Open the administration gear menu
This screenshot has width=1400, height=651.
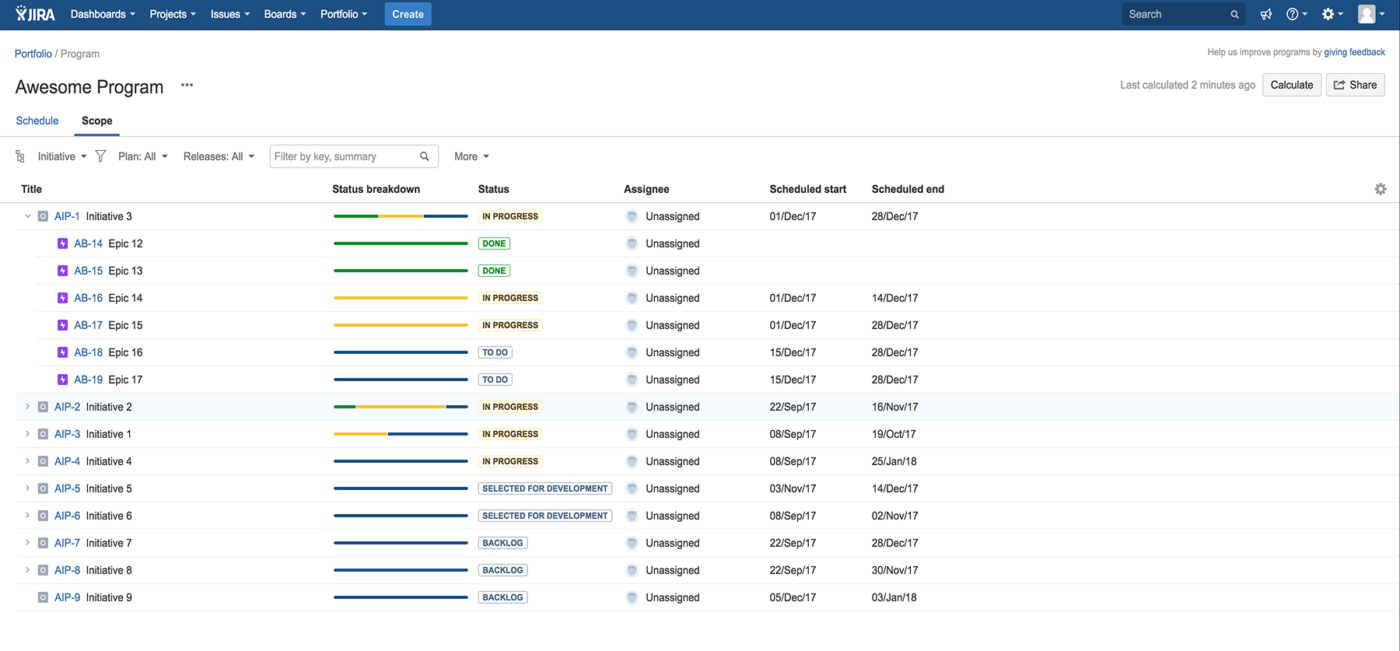[x=1331, y=14]
